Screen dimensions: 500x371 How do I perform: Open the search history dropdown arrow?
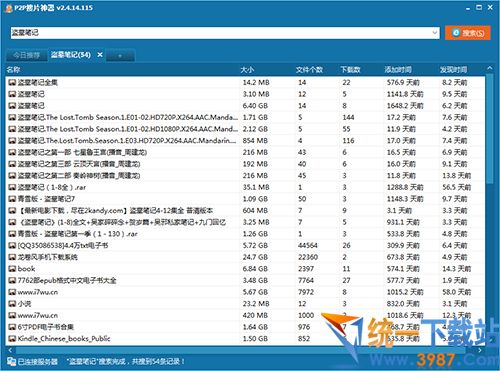click(435, 33)
